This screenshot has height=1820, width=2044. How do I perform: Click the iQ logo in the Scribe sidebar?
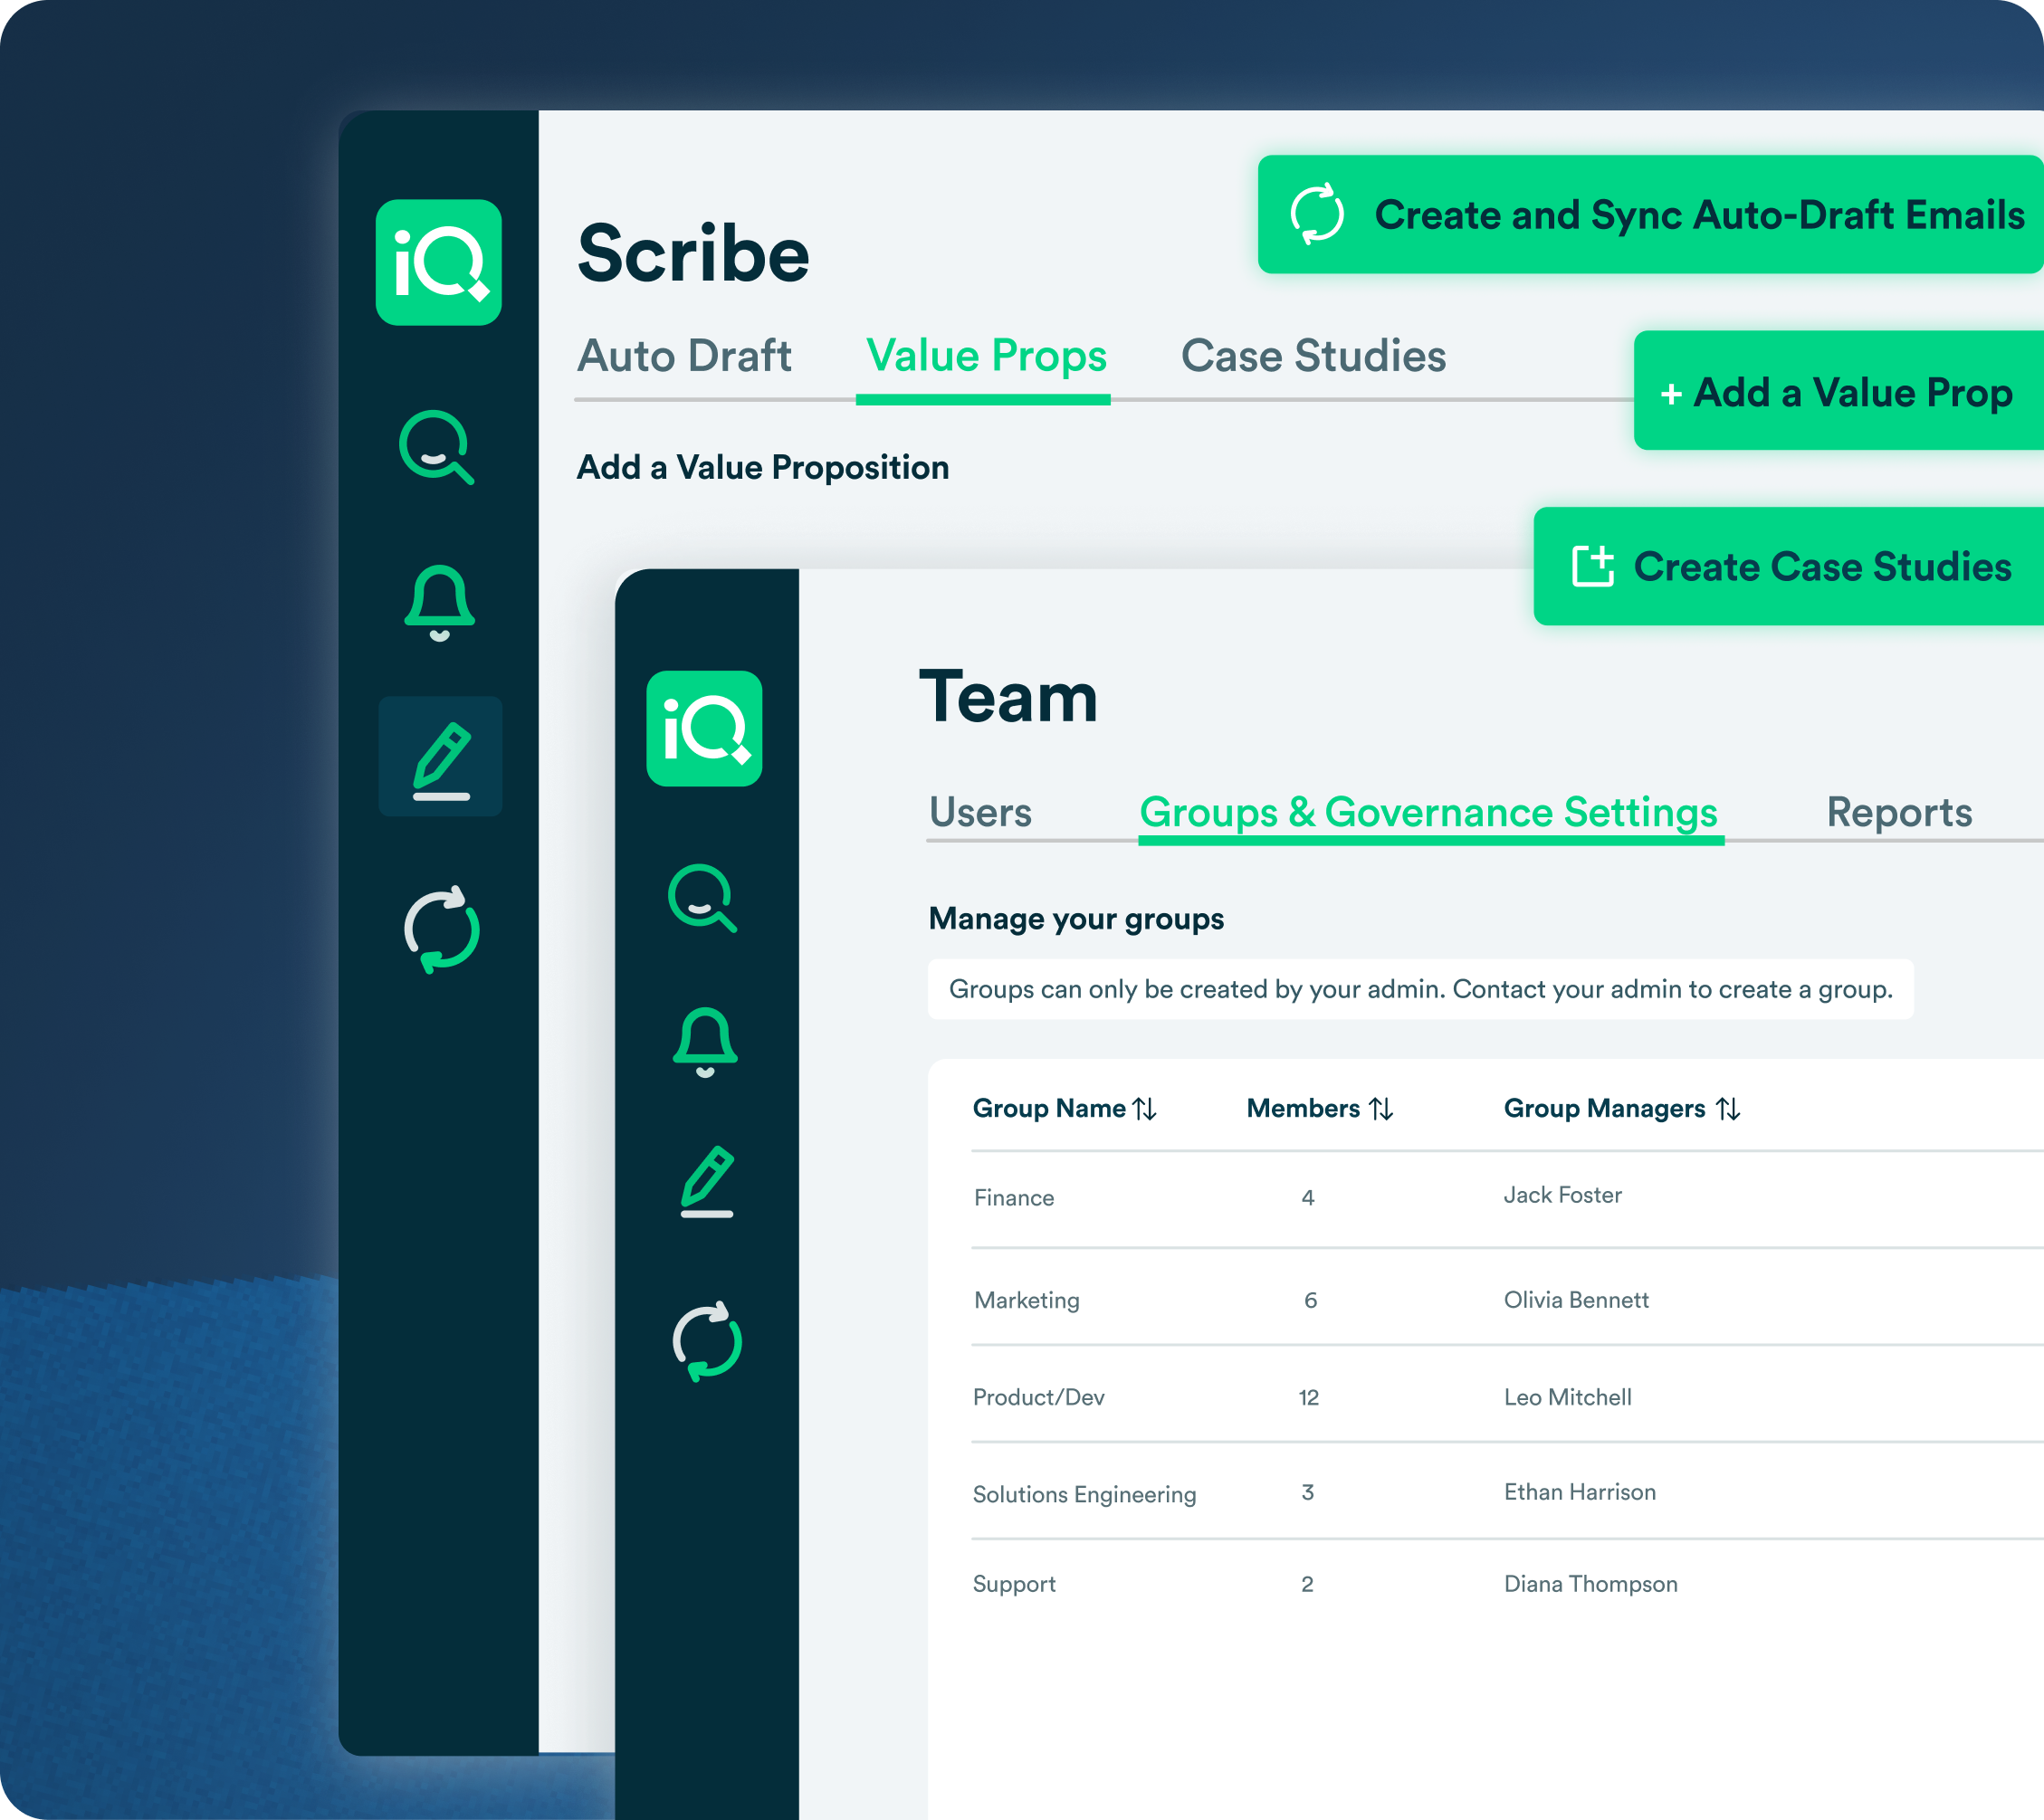438,262
